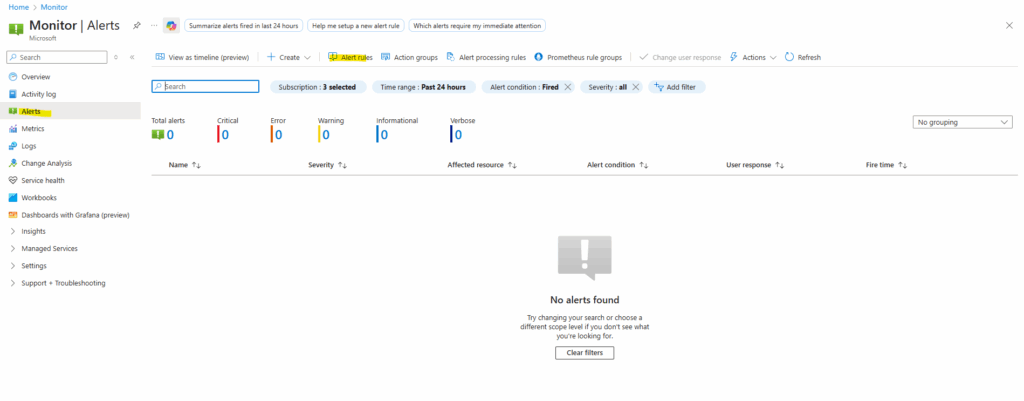Click the Total alerts count
The image size is (1024, 401).
click(170, 135)
